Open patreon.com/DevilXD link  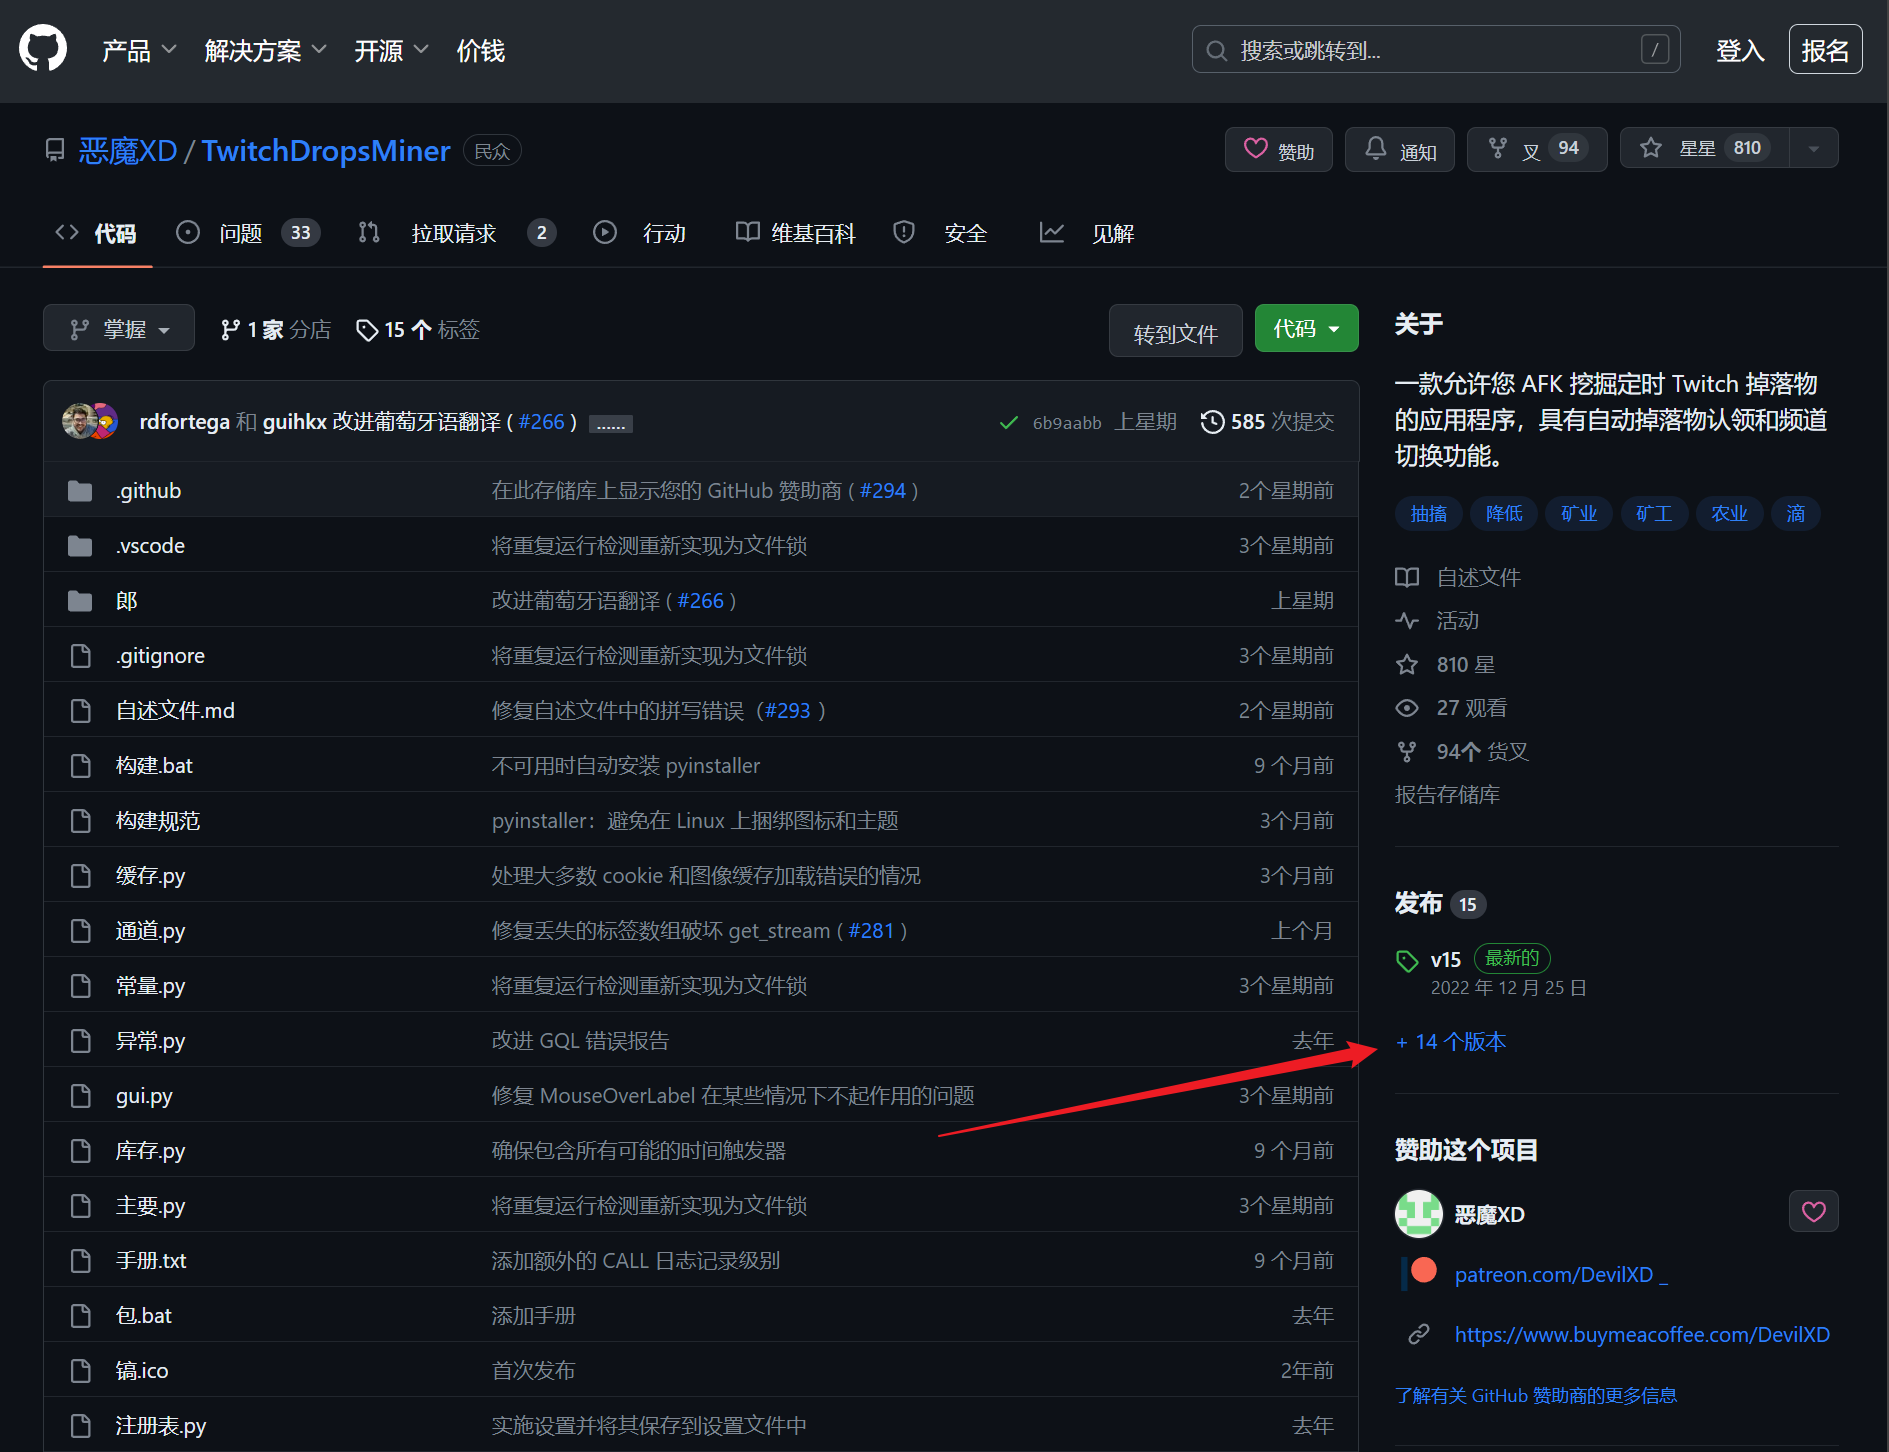[1560, 1274]
